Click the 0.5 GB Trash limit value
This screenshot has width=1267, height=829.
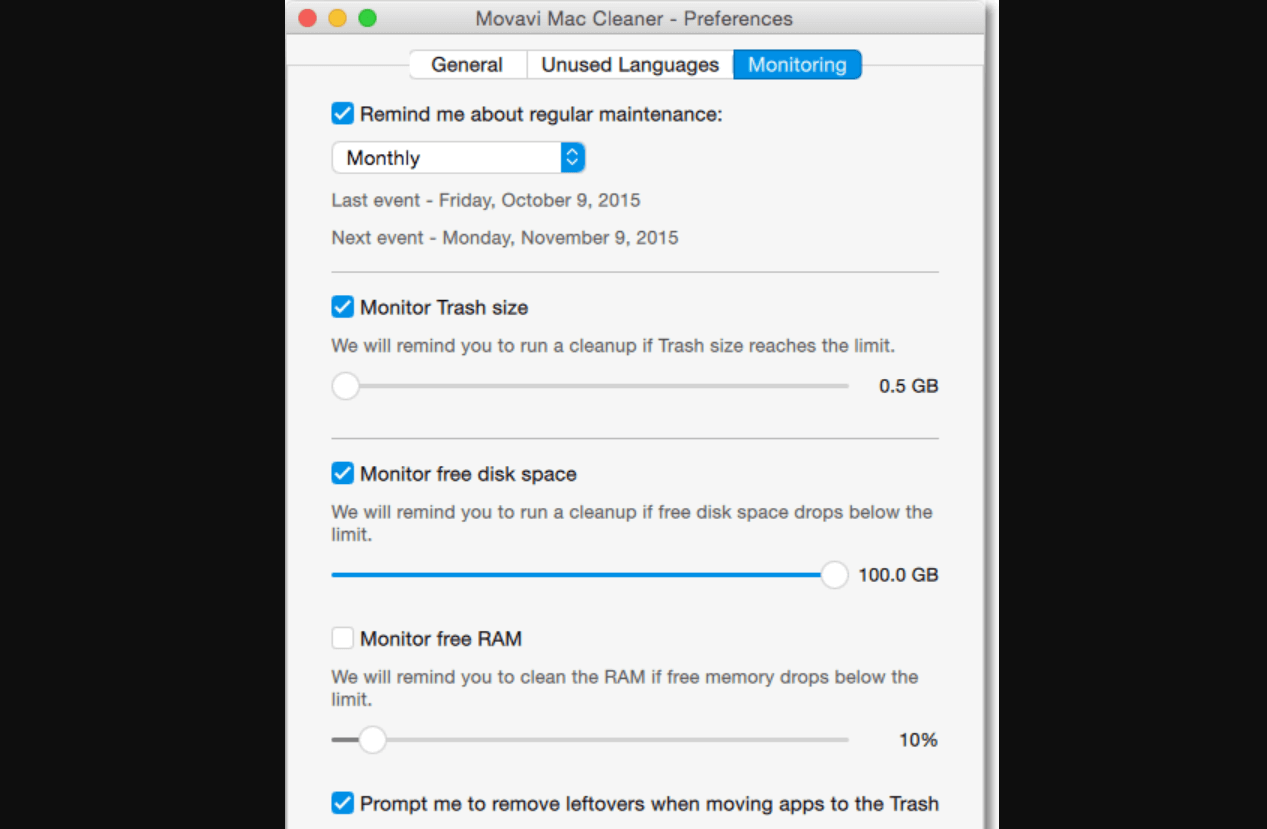pos(908,386)
